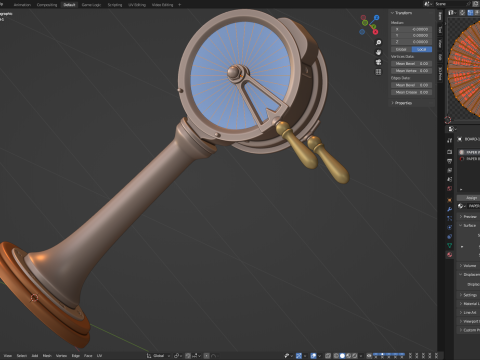Collapse the Transform panel

[403, 13]
